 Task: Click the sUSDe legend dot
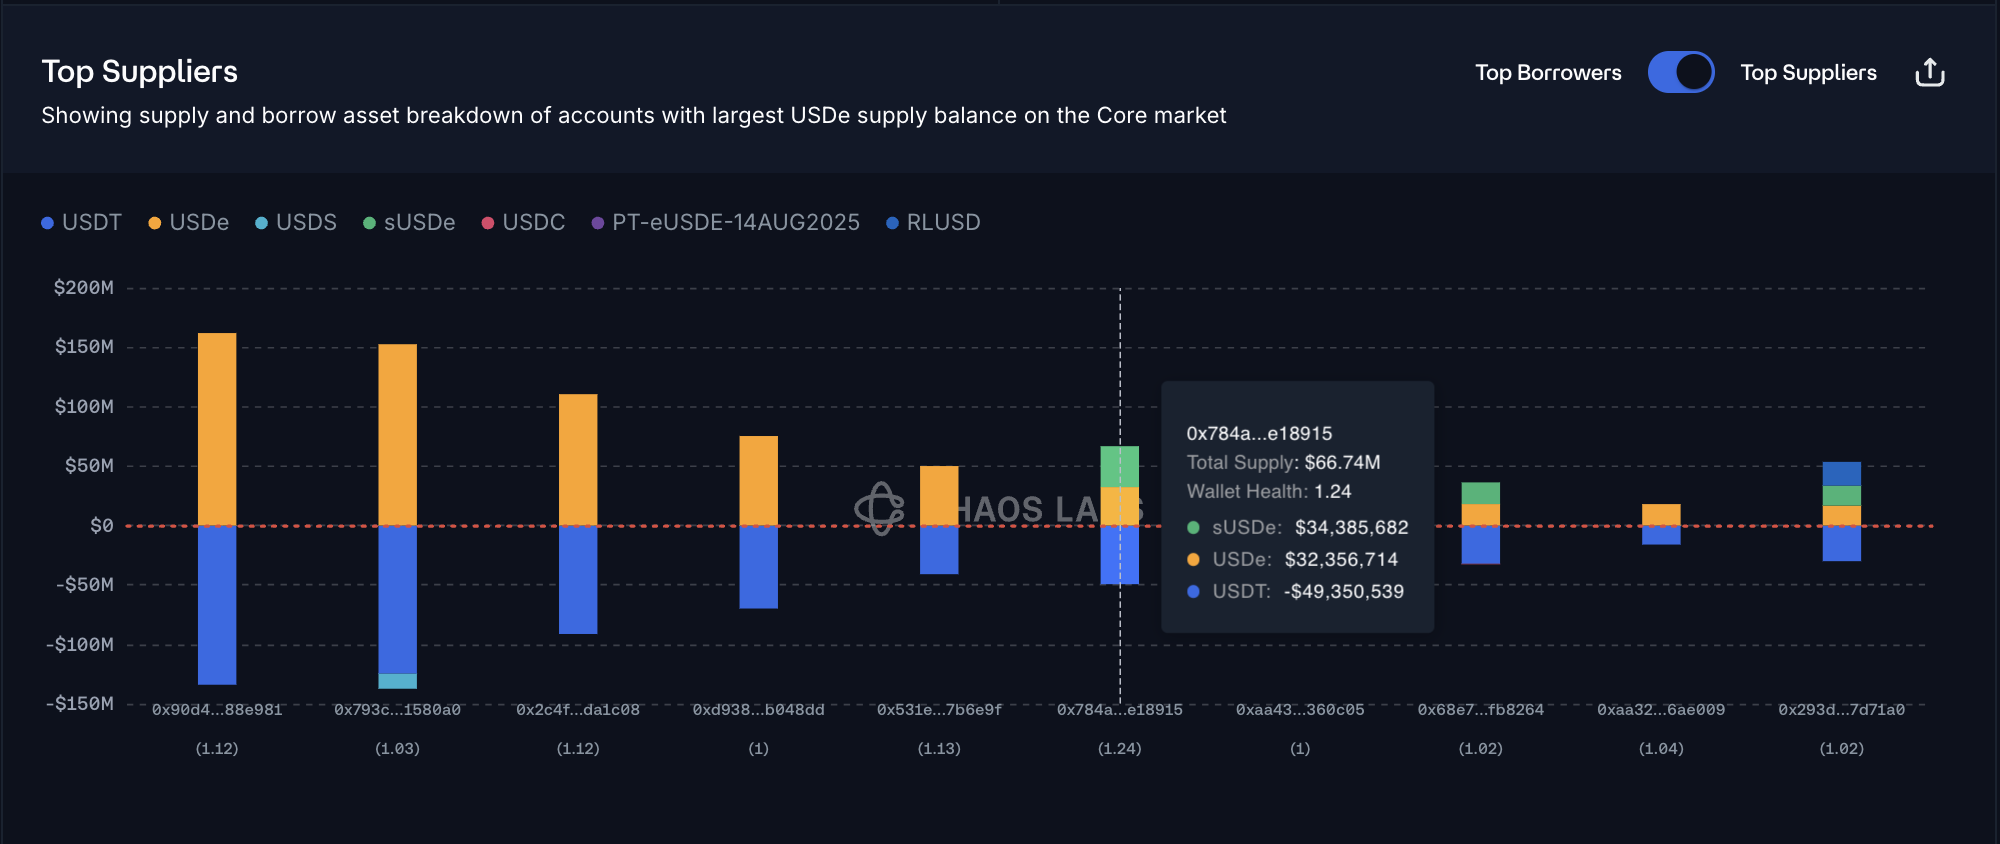point(370,223)
